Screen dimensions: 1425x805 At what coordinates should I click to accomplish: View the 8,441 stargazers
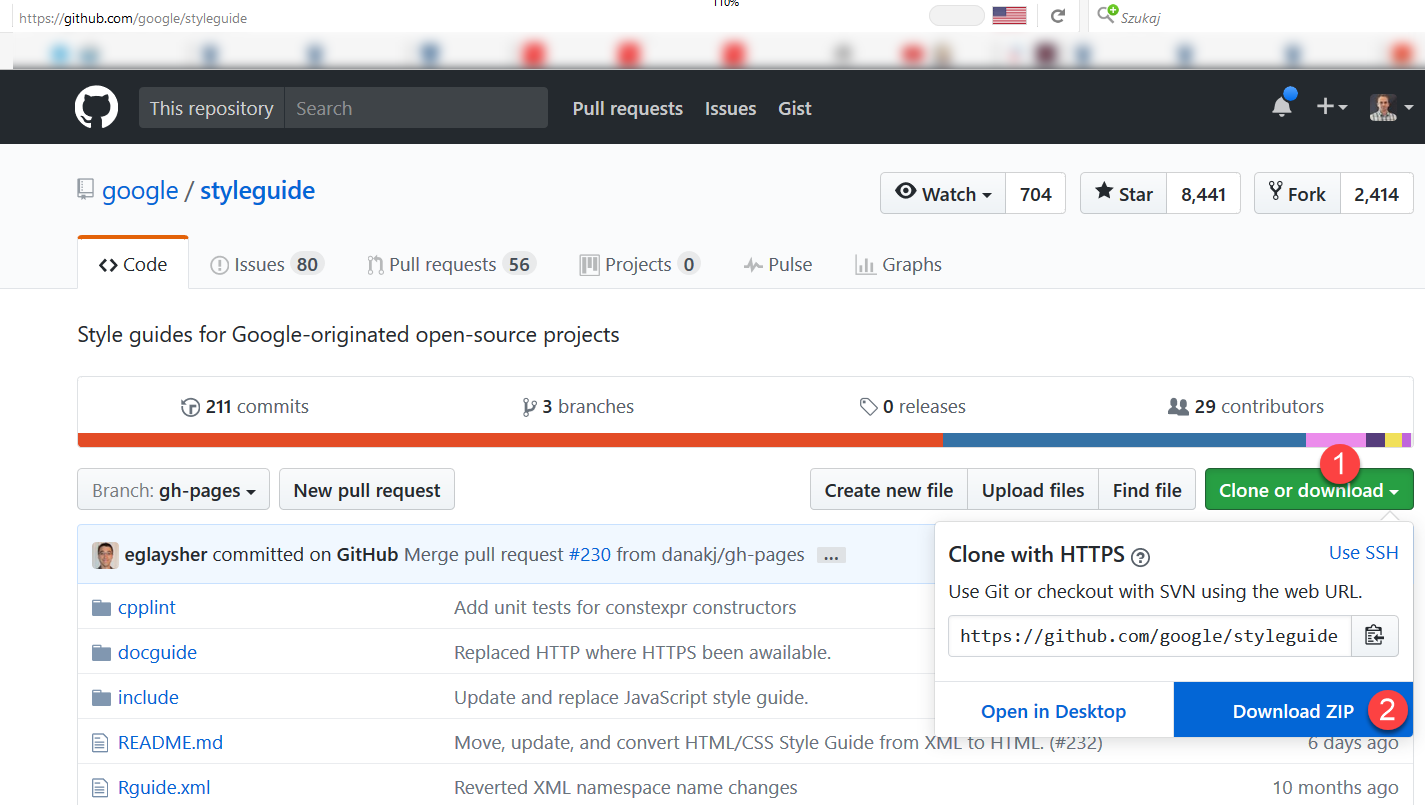point(1203,194)
